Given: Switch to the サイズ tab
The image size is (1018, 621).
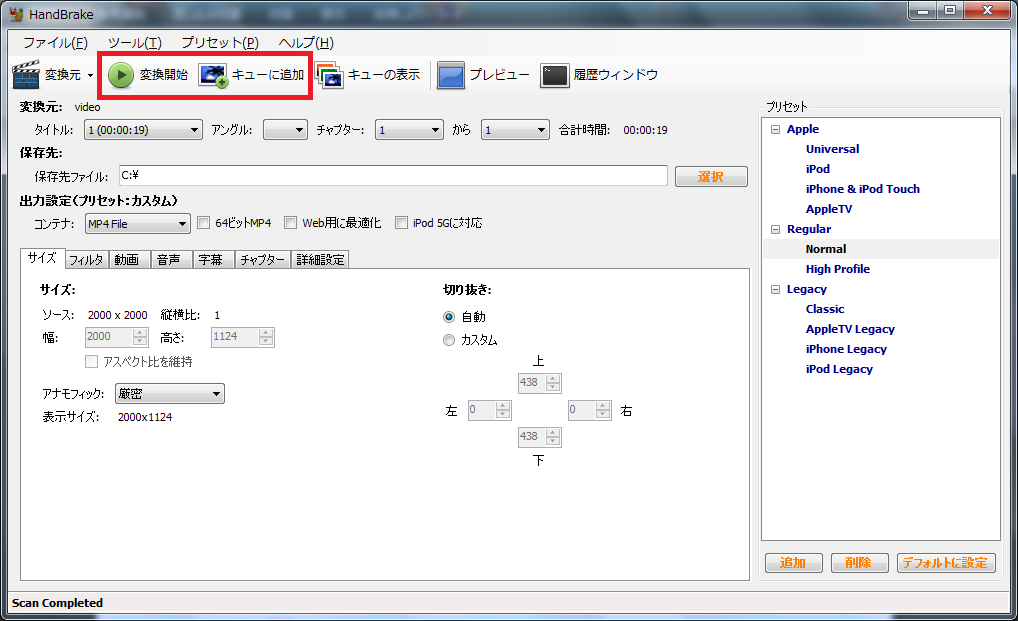Looking at the screenshot, I should point(42,258).
